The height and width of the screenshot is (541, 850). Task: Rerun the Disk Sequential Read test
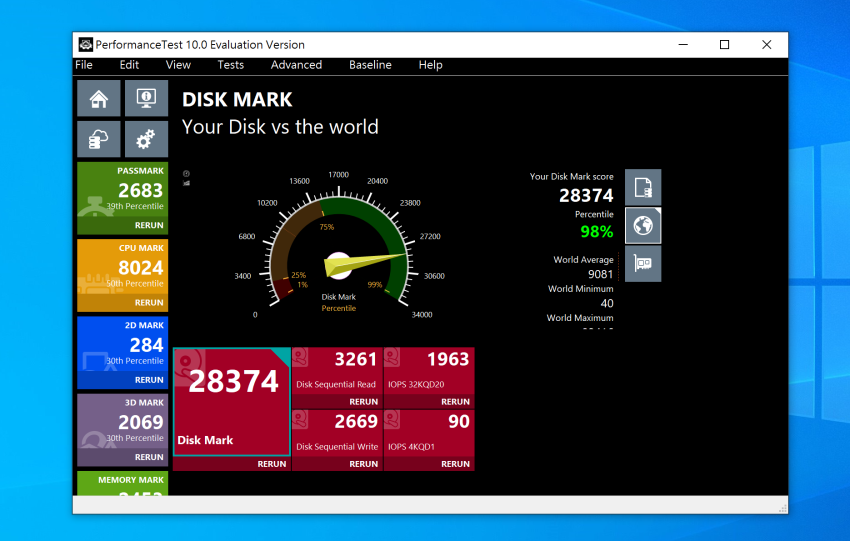pos(363,402)
